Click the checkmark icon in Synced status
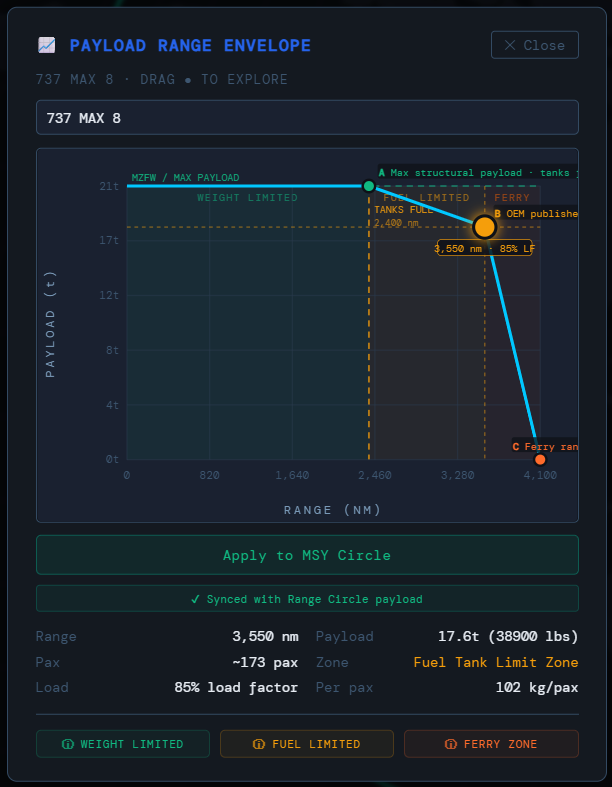The width and height of the screenshot is (612, 787). pos(195,599)
